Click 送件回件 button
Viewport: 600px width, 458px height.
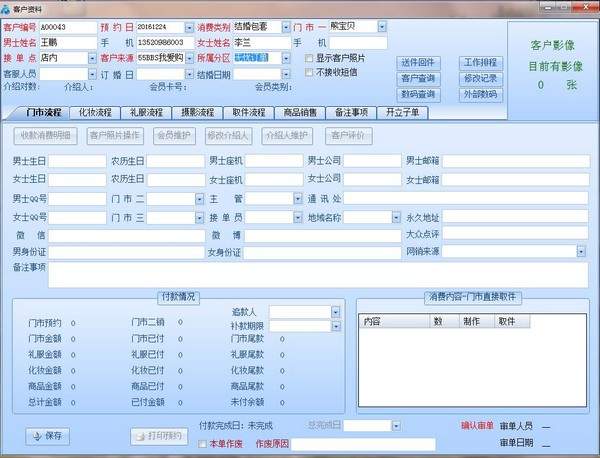(x=417, y=62)
